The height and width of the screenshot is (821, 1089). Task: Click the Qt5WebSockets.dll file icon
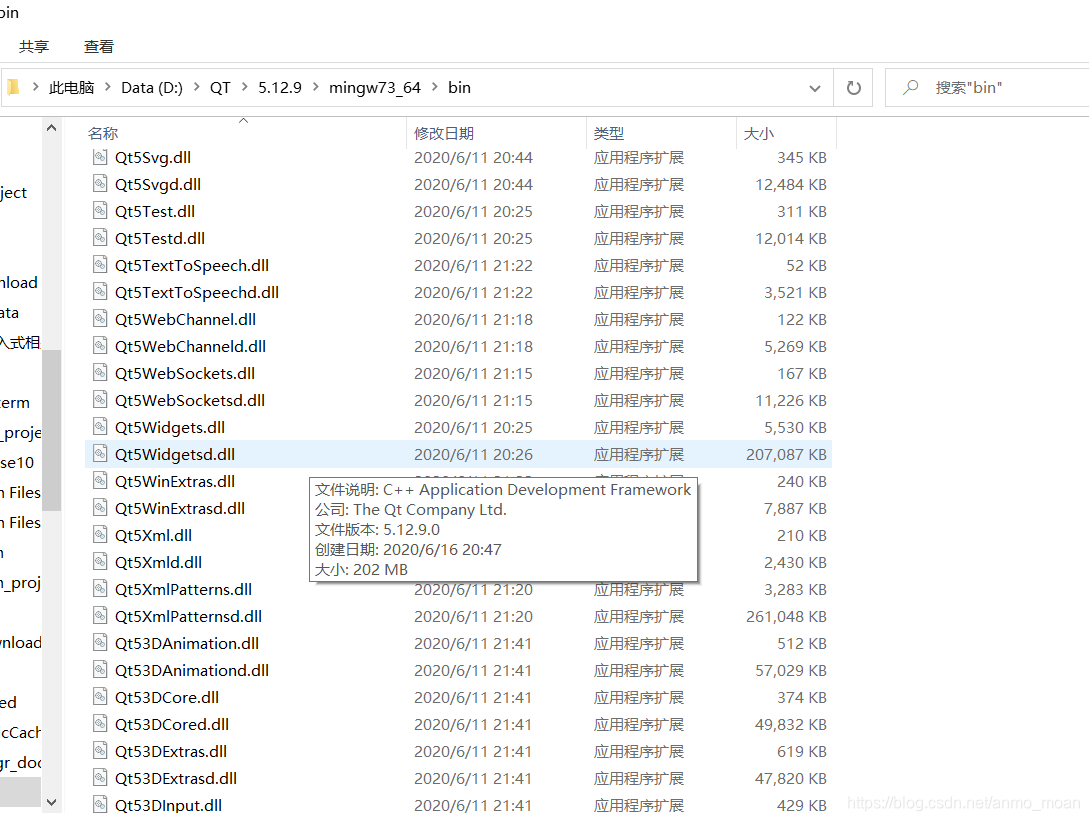click(x=100, y=373)
